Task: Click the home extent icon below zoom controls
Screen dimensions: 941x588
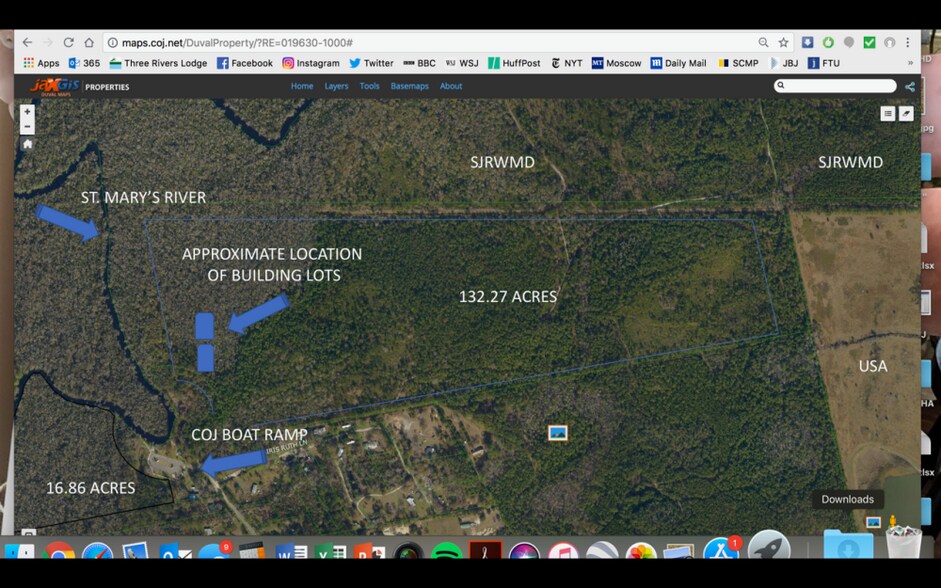Action: (26, 144)
